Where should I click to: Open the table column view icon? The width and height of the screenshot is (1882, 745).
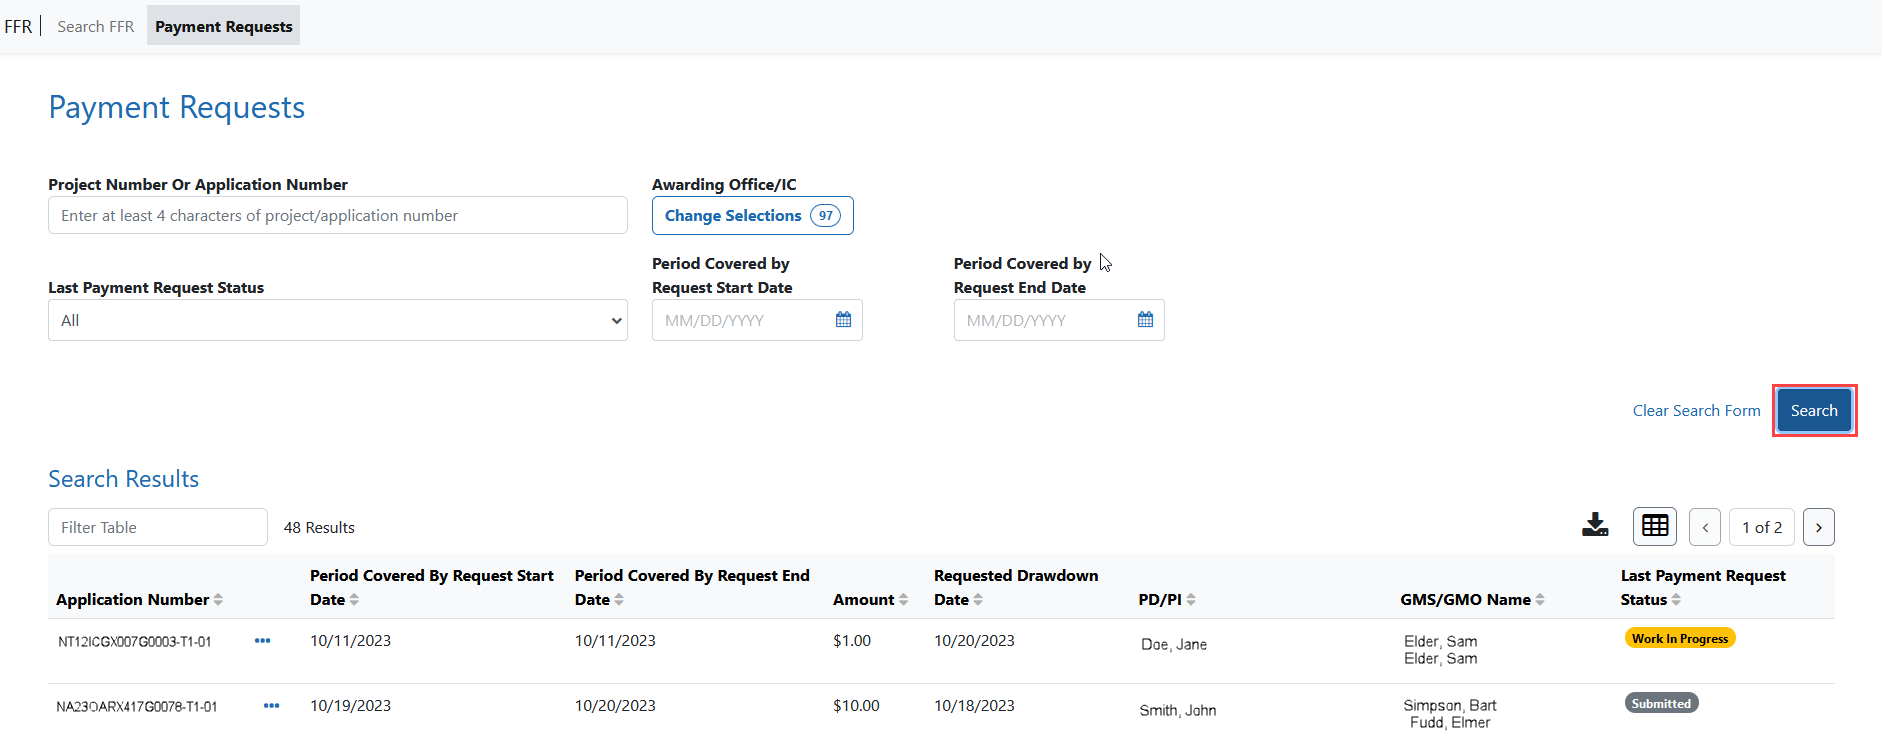[x=1654, y=526]
